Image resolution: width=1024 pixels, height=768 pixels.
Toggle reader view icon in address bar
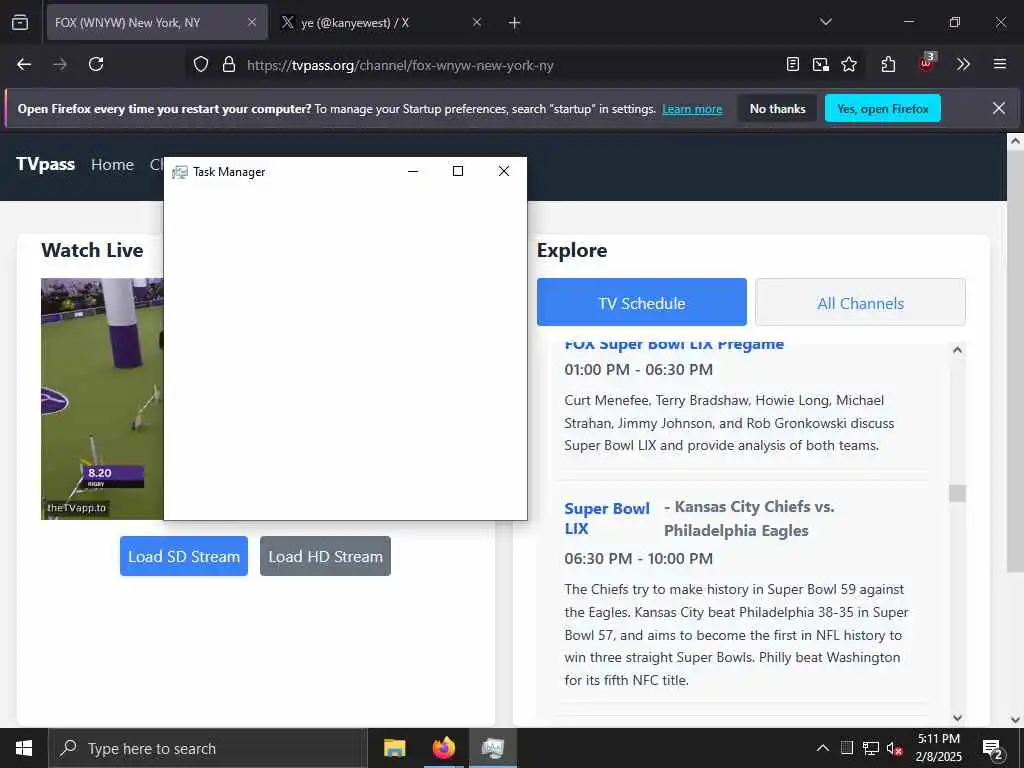coord(793,64)
